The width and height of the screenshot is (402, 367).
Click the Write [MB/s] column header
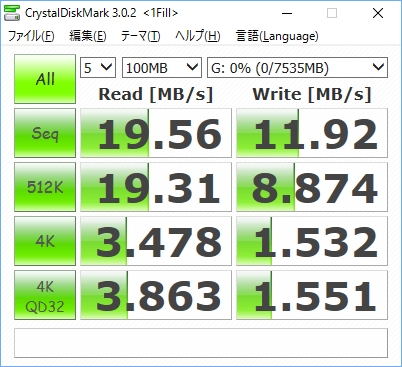coord(312,94)
